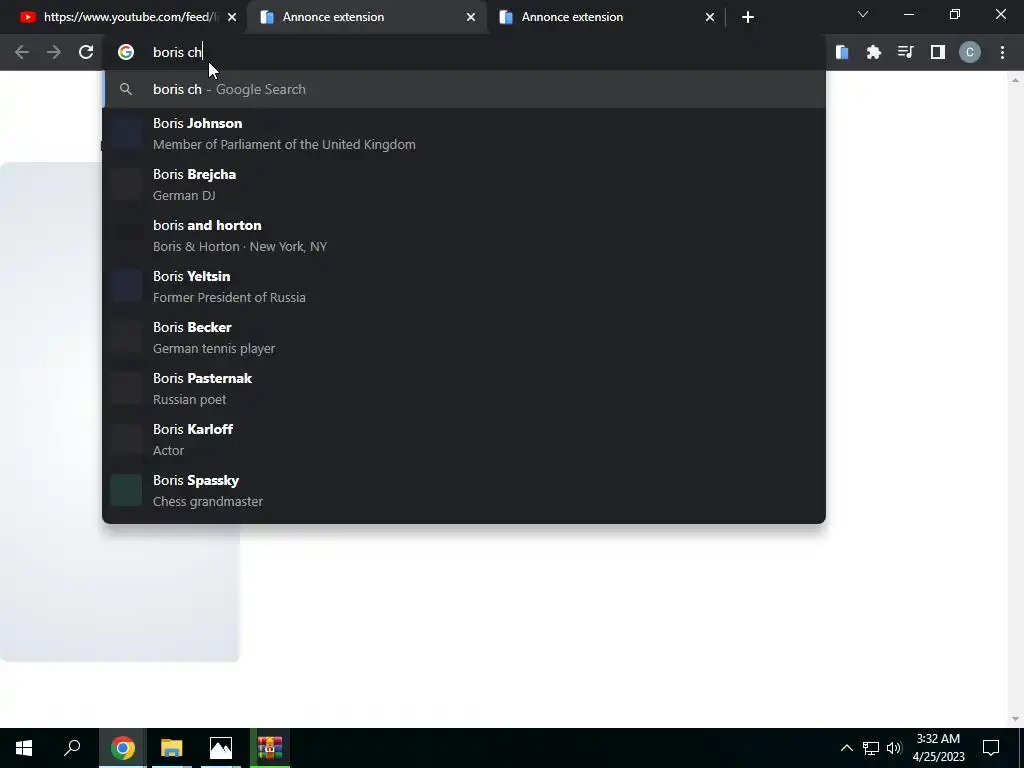The height and width of the screenshot is (768, 1024).
Task: Choose the boris and horton suggestion
Action: click(x=464, y=236)
